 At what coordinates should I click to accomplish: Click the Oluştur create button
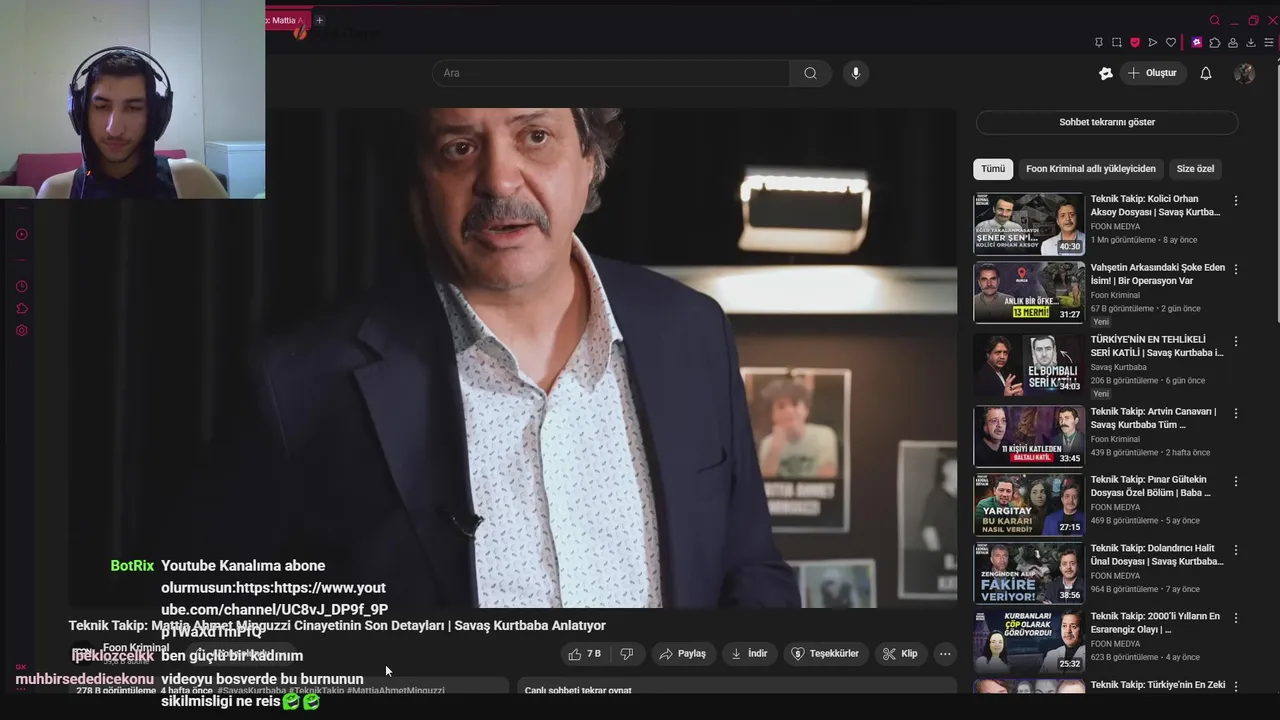tap(1153, 73)
